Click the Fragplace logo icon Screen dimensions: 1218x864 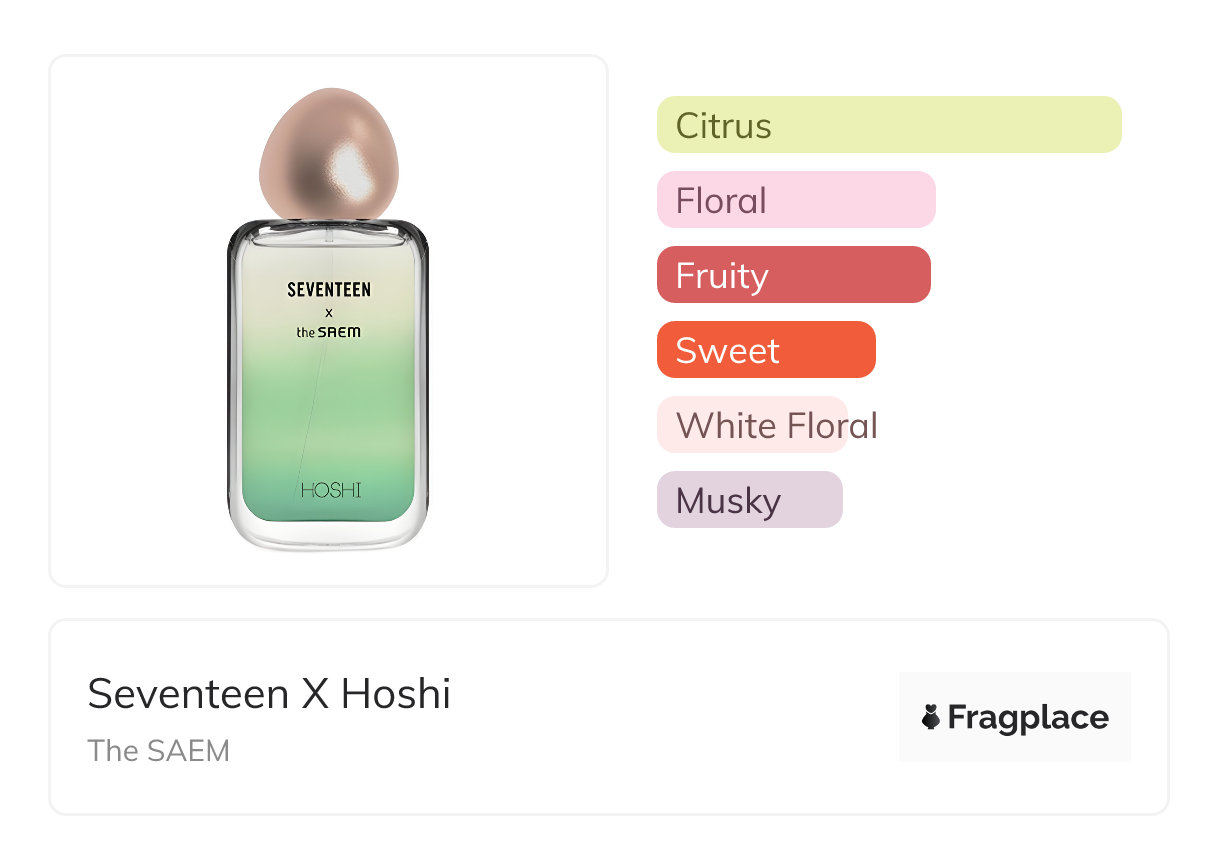pos(931,717)
